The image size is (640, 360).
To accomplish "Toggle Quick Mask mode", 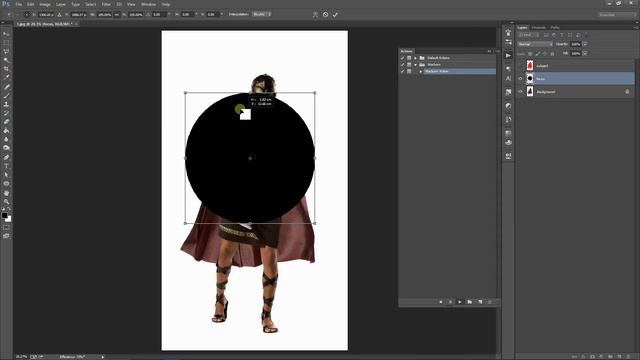I will tap(6, 228).
